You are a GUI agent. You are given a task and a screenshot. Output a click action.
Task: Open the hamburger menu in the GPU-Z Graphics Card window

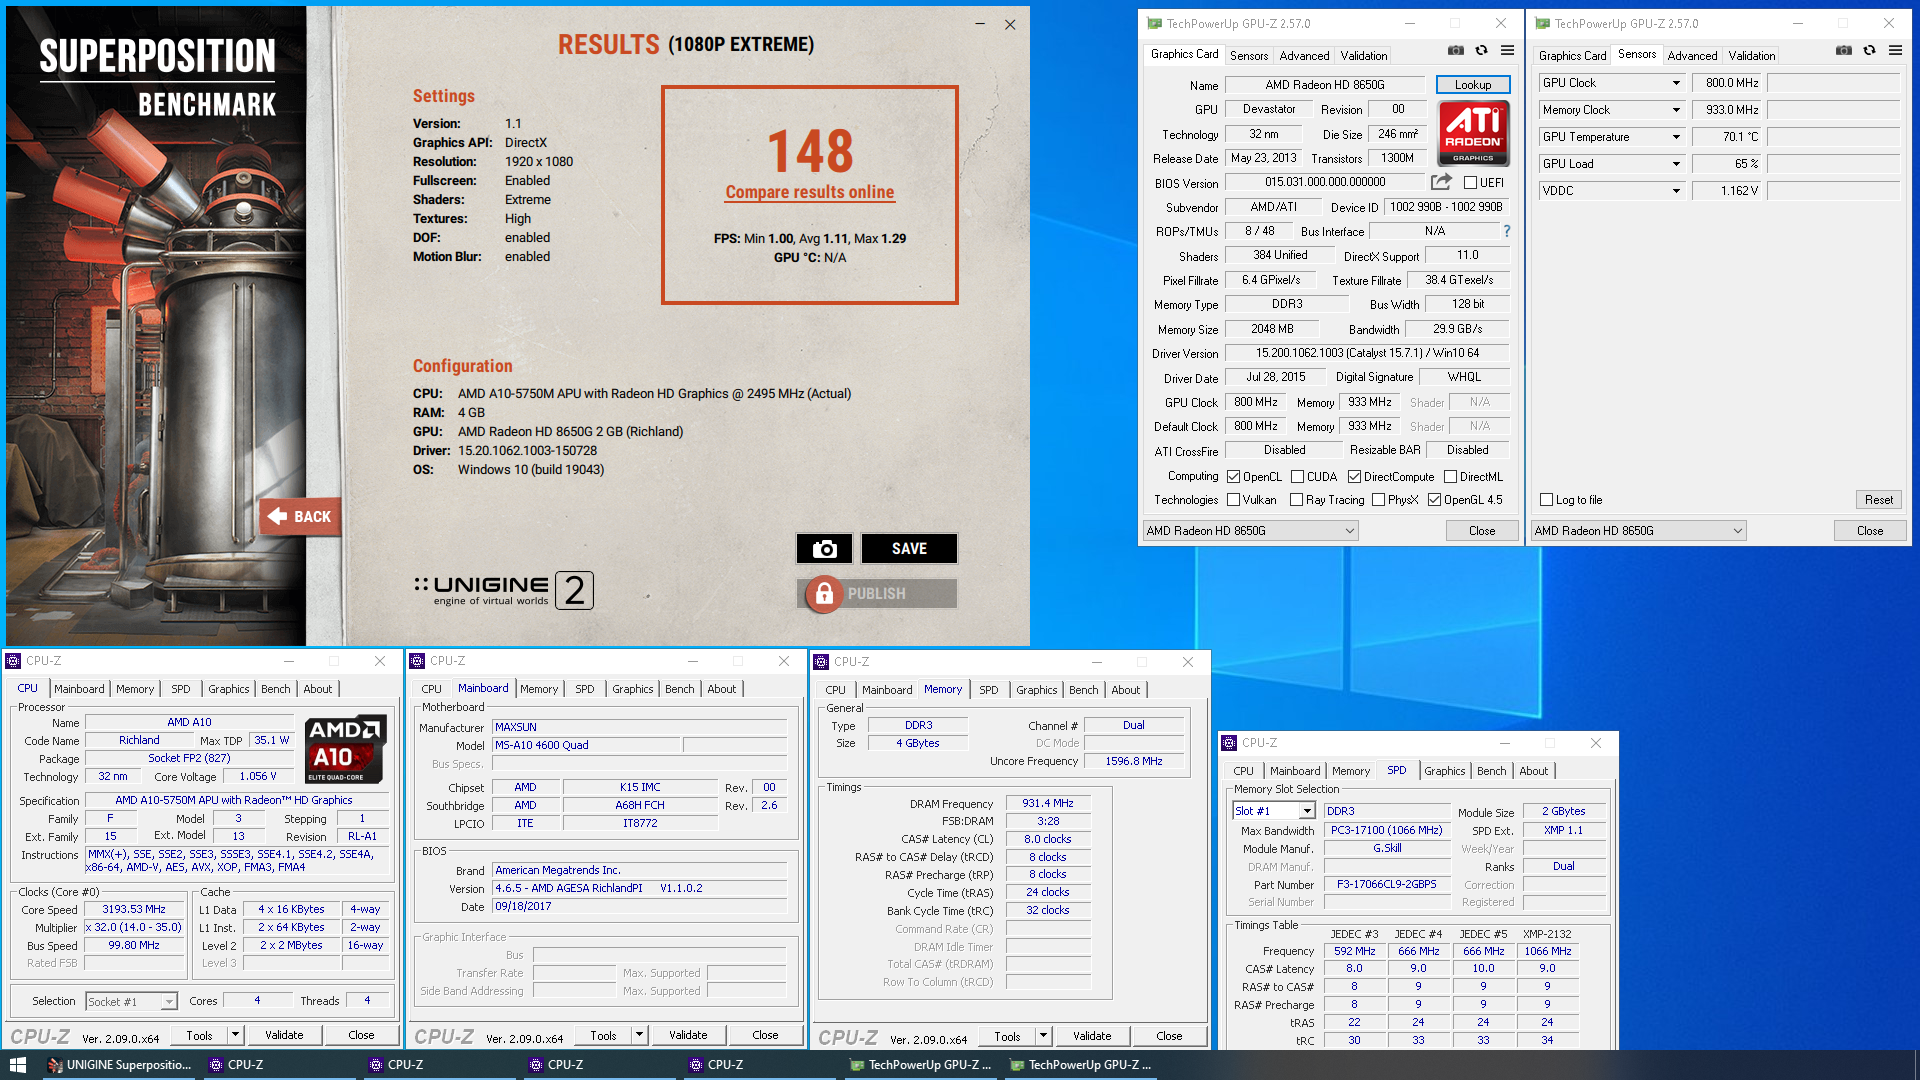(1507, 51)
